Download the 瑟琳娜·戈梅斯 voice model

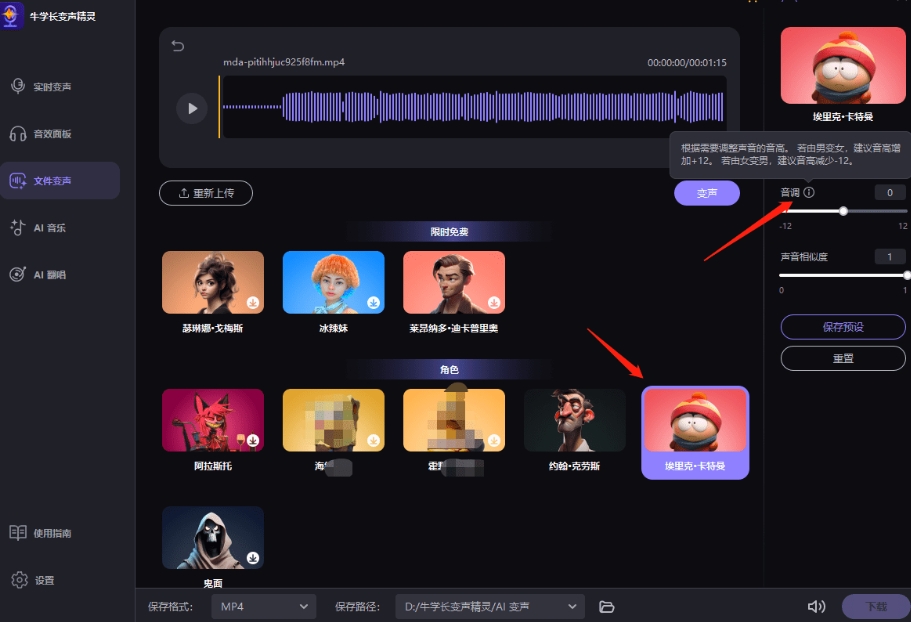click(x=253, y=303)
